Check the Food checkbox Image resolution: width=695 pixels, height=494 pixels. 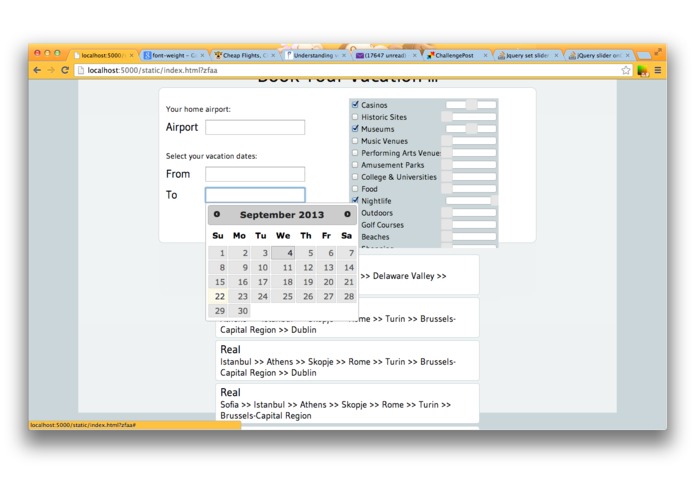355,188
